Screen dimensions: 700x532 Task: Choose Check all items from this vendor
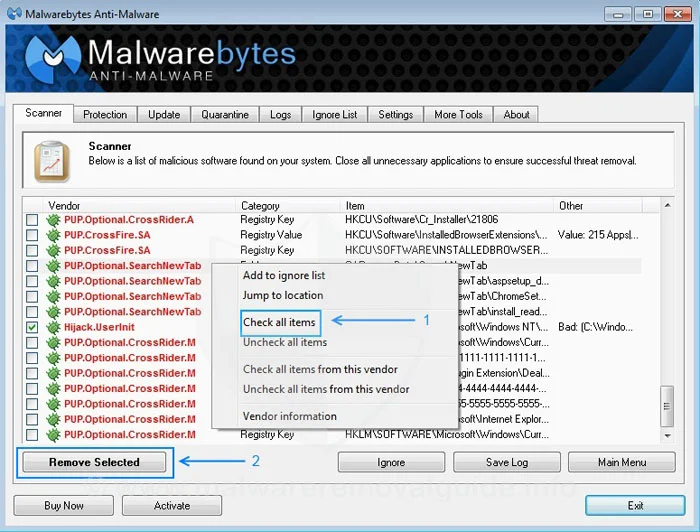320,370
